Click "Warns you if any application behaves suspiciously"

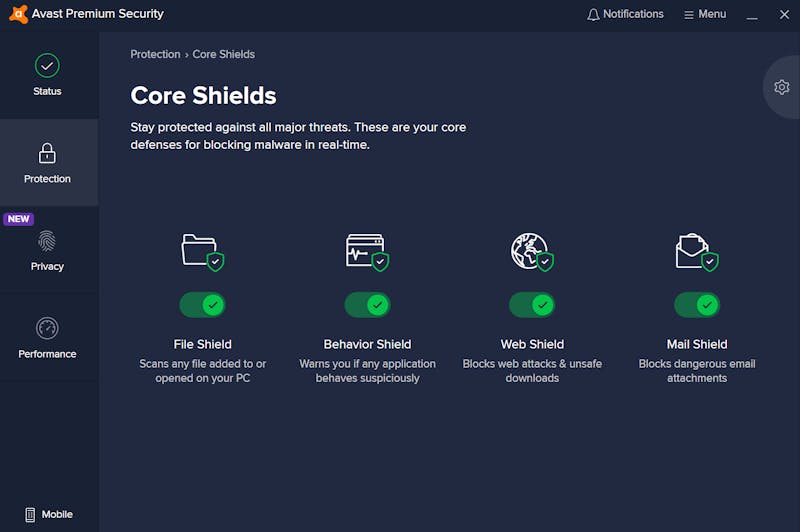click(367, 371)
